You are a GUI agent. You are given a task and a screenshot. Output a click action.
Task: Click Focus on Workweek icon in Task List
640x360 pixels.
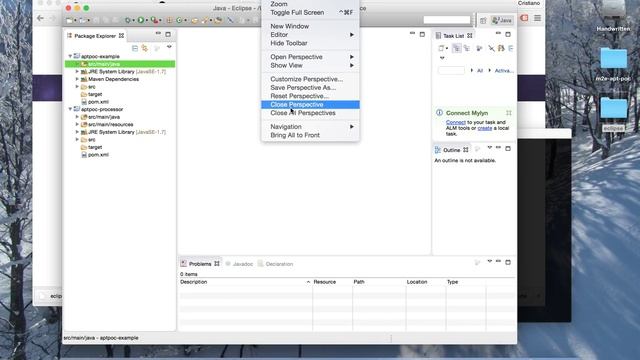point(480,49)
